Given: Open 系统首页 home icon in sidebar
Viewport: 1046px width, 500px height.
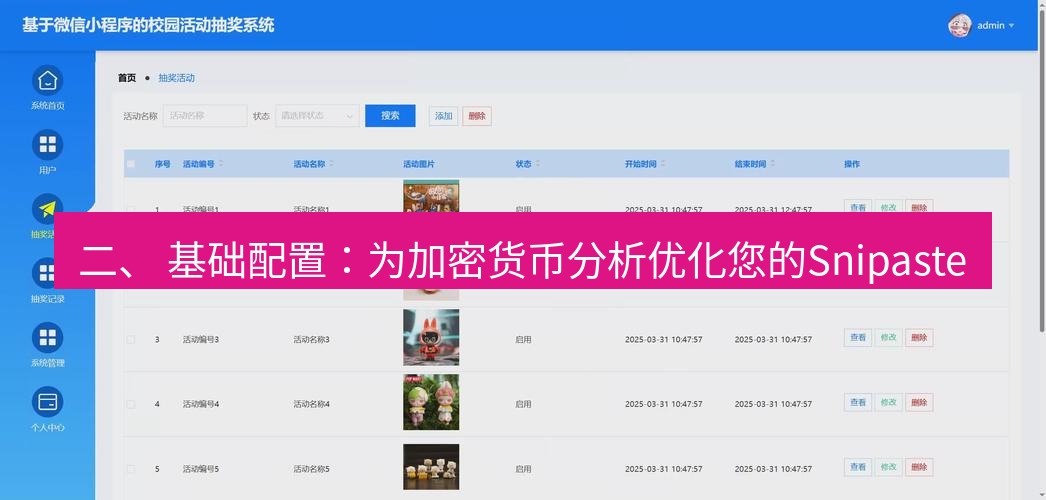Looking at the screenshot, I should tap(47, 81).
